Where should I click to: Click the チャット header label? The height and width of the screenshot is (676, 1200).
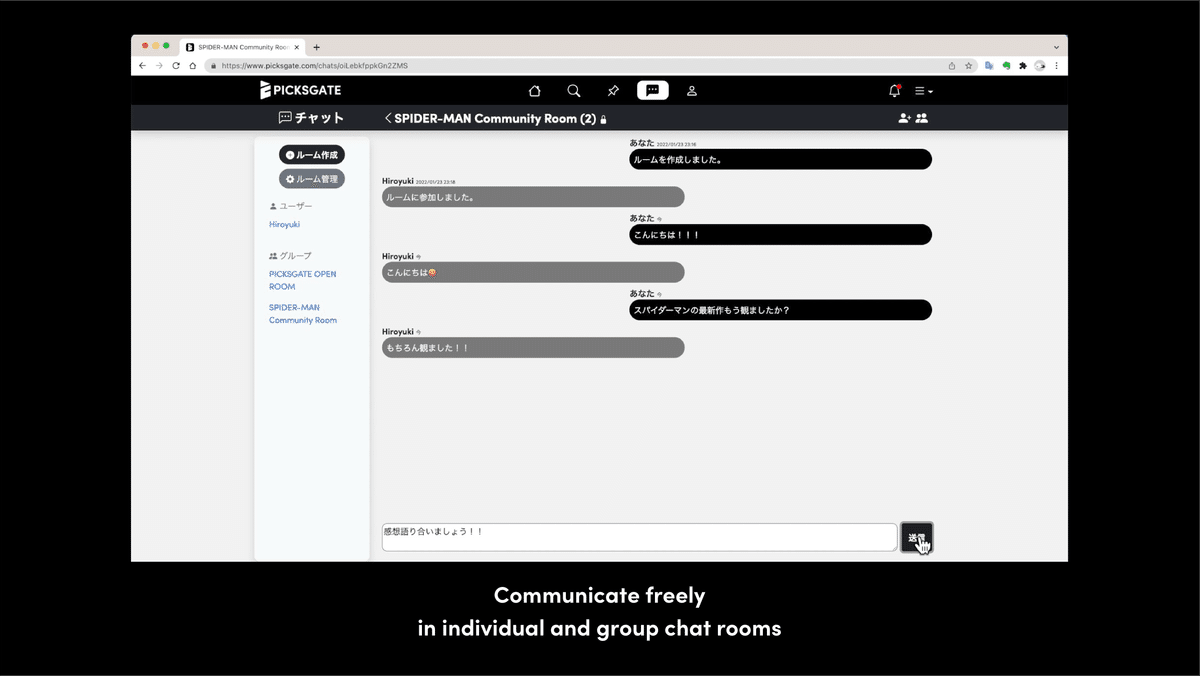pyautogui.click(x=311, y=118)
